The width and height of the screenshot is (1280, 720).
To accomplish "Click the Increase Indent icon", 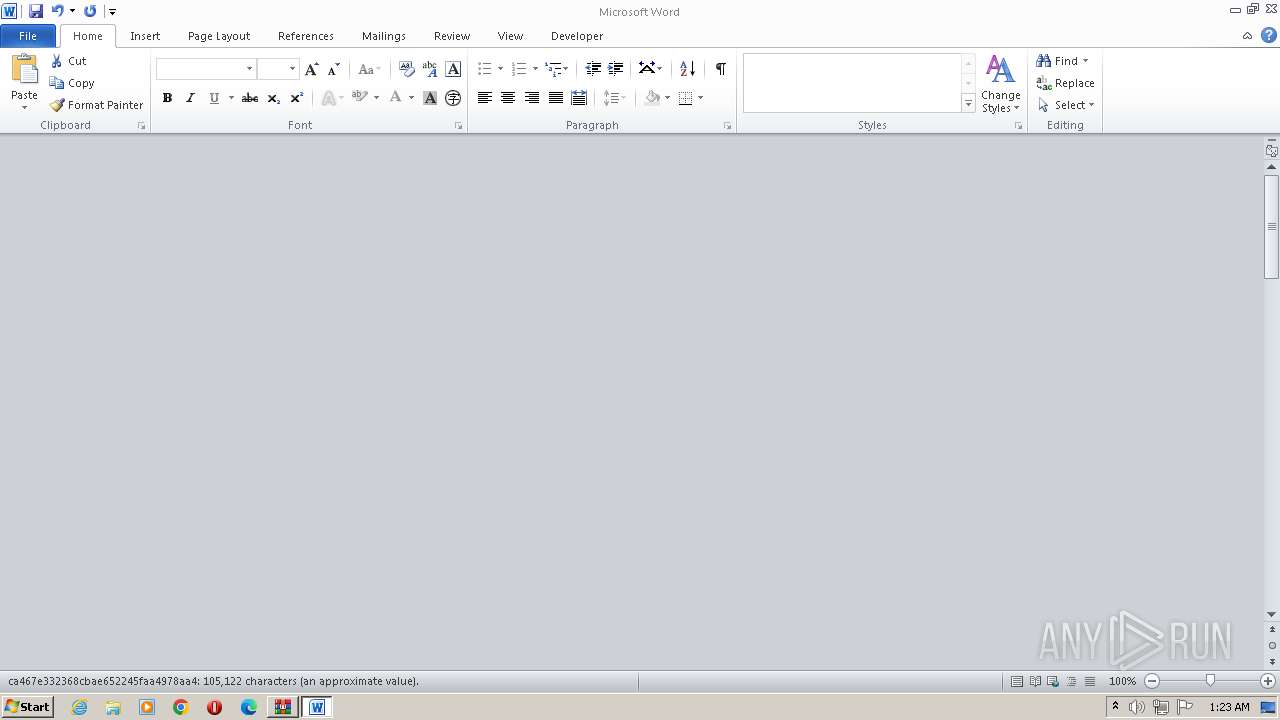I will click(616, 69).
